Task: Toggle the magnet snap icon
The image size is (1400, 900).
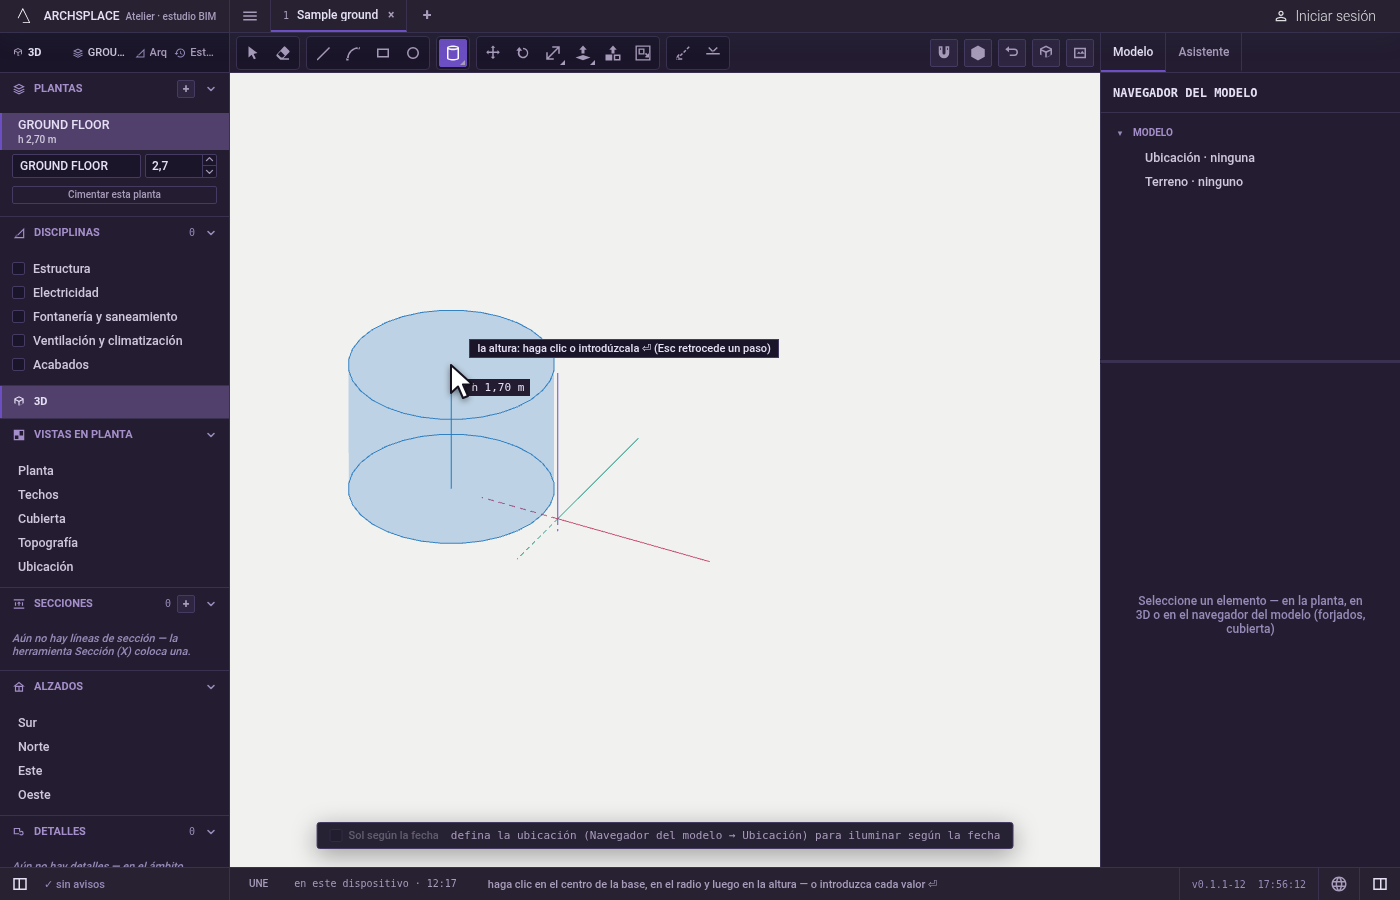Action: tap(944, 53)
